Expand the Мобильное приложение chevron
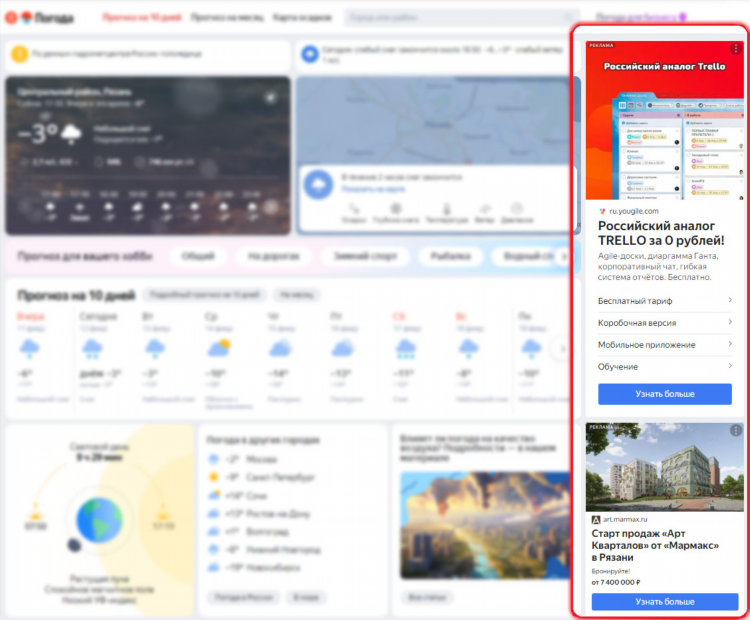The height and width of the screenshot is (620, 750). (x=730, y=344)
